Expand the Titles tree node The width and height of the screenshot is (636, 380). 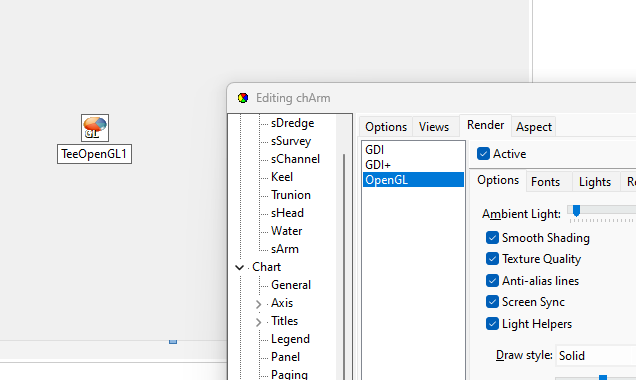coord(258,322)
